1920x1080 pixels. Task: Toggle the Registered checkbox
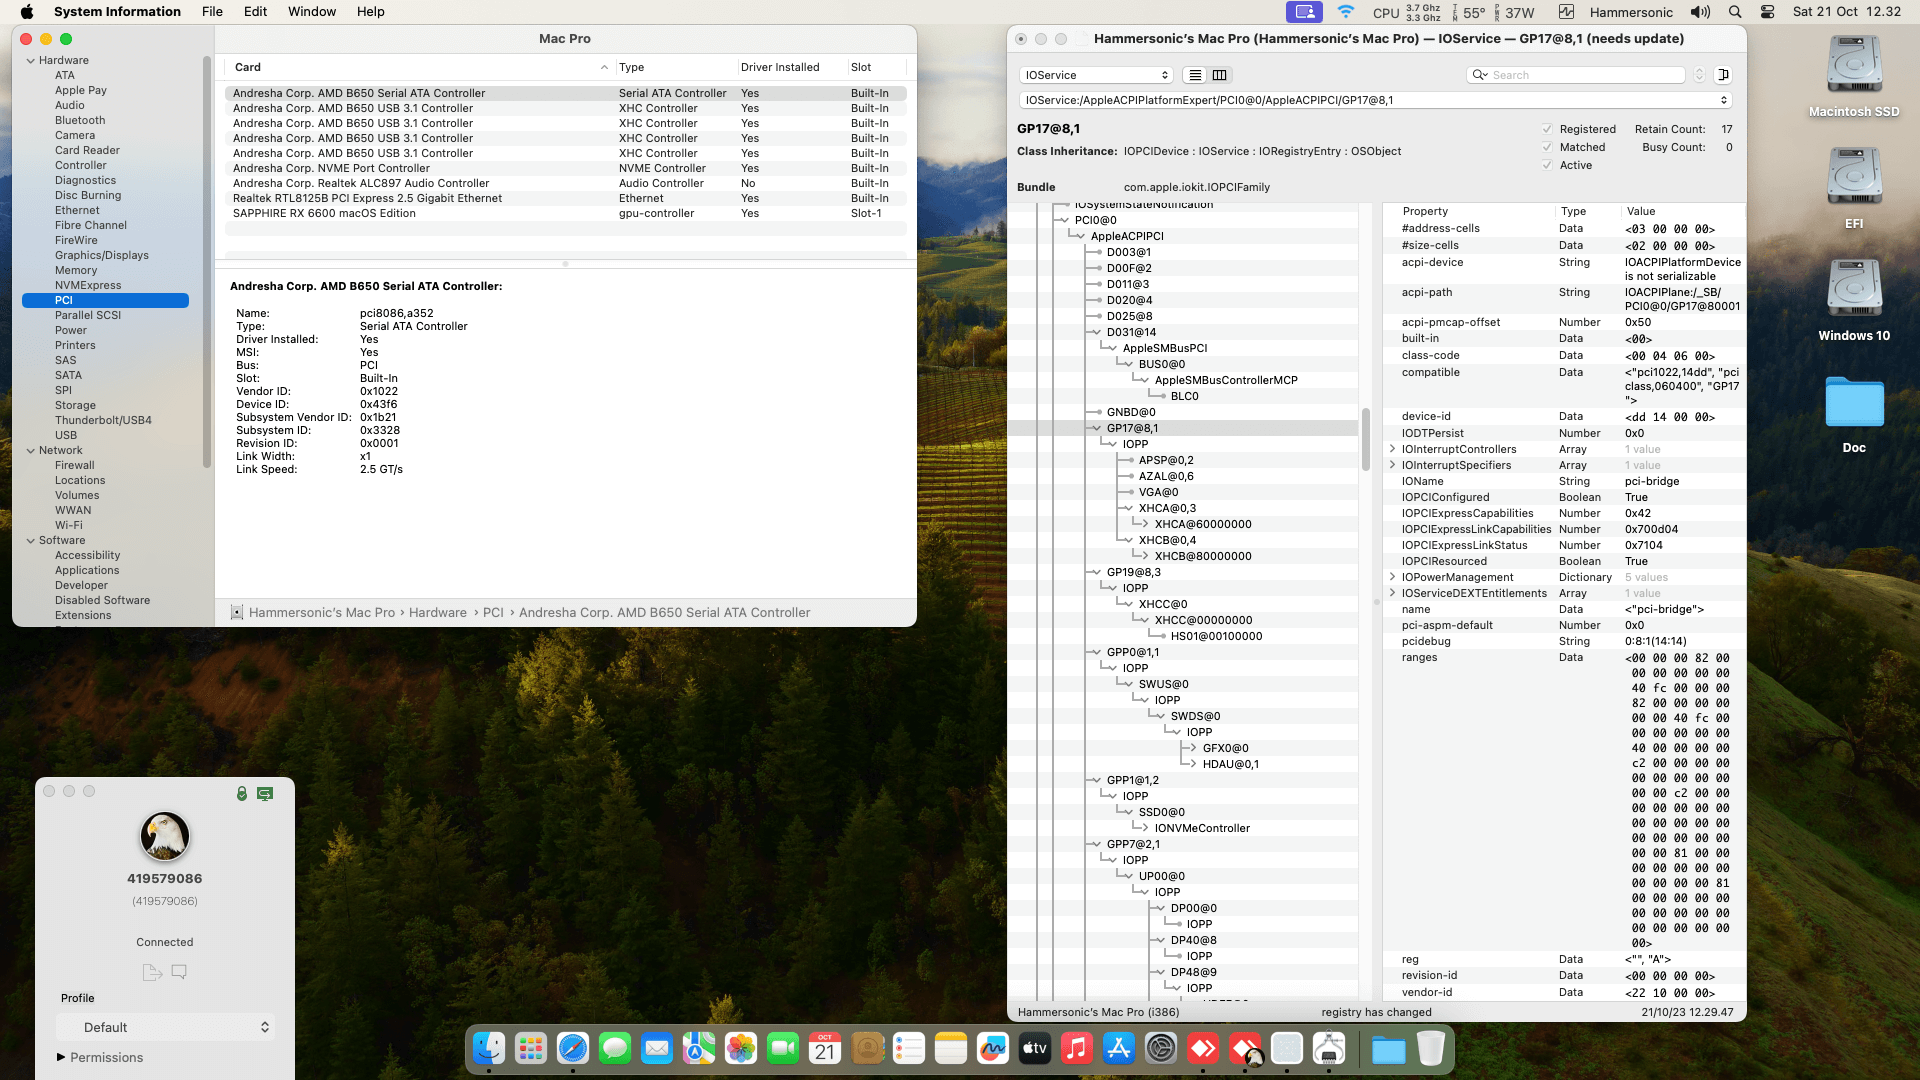click(1547, 129)
